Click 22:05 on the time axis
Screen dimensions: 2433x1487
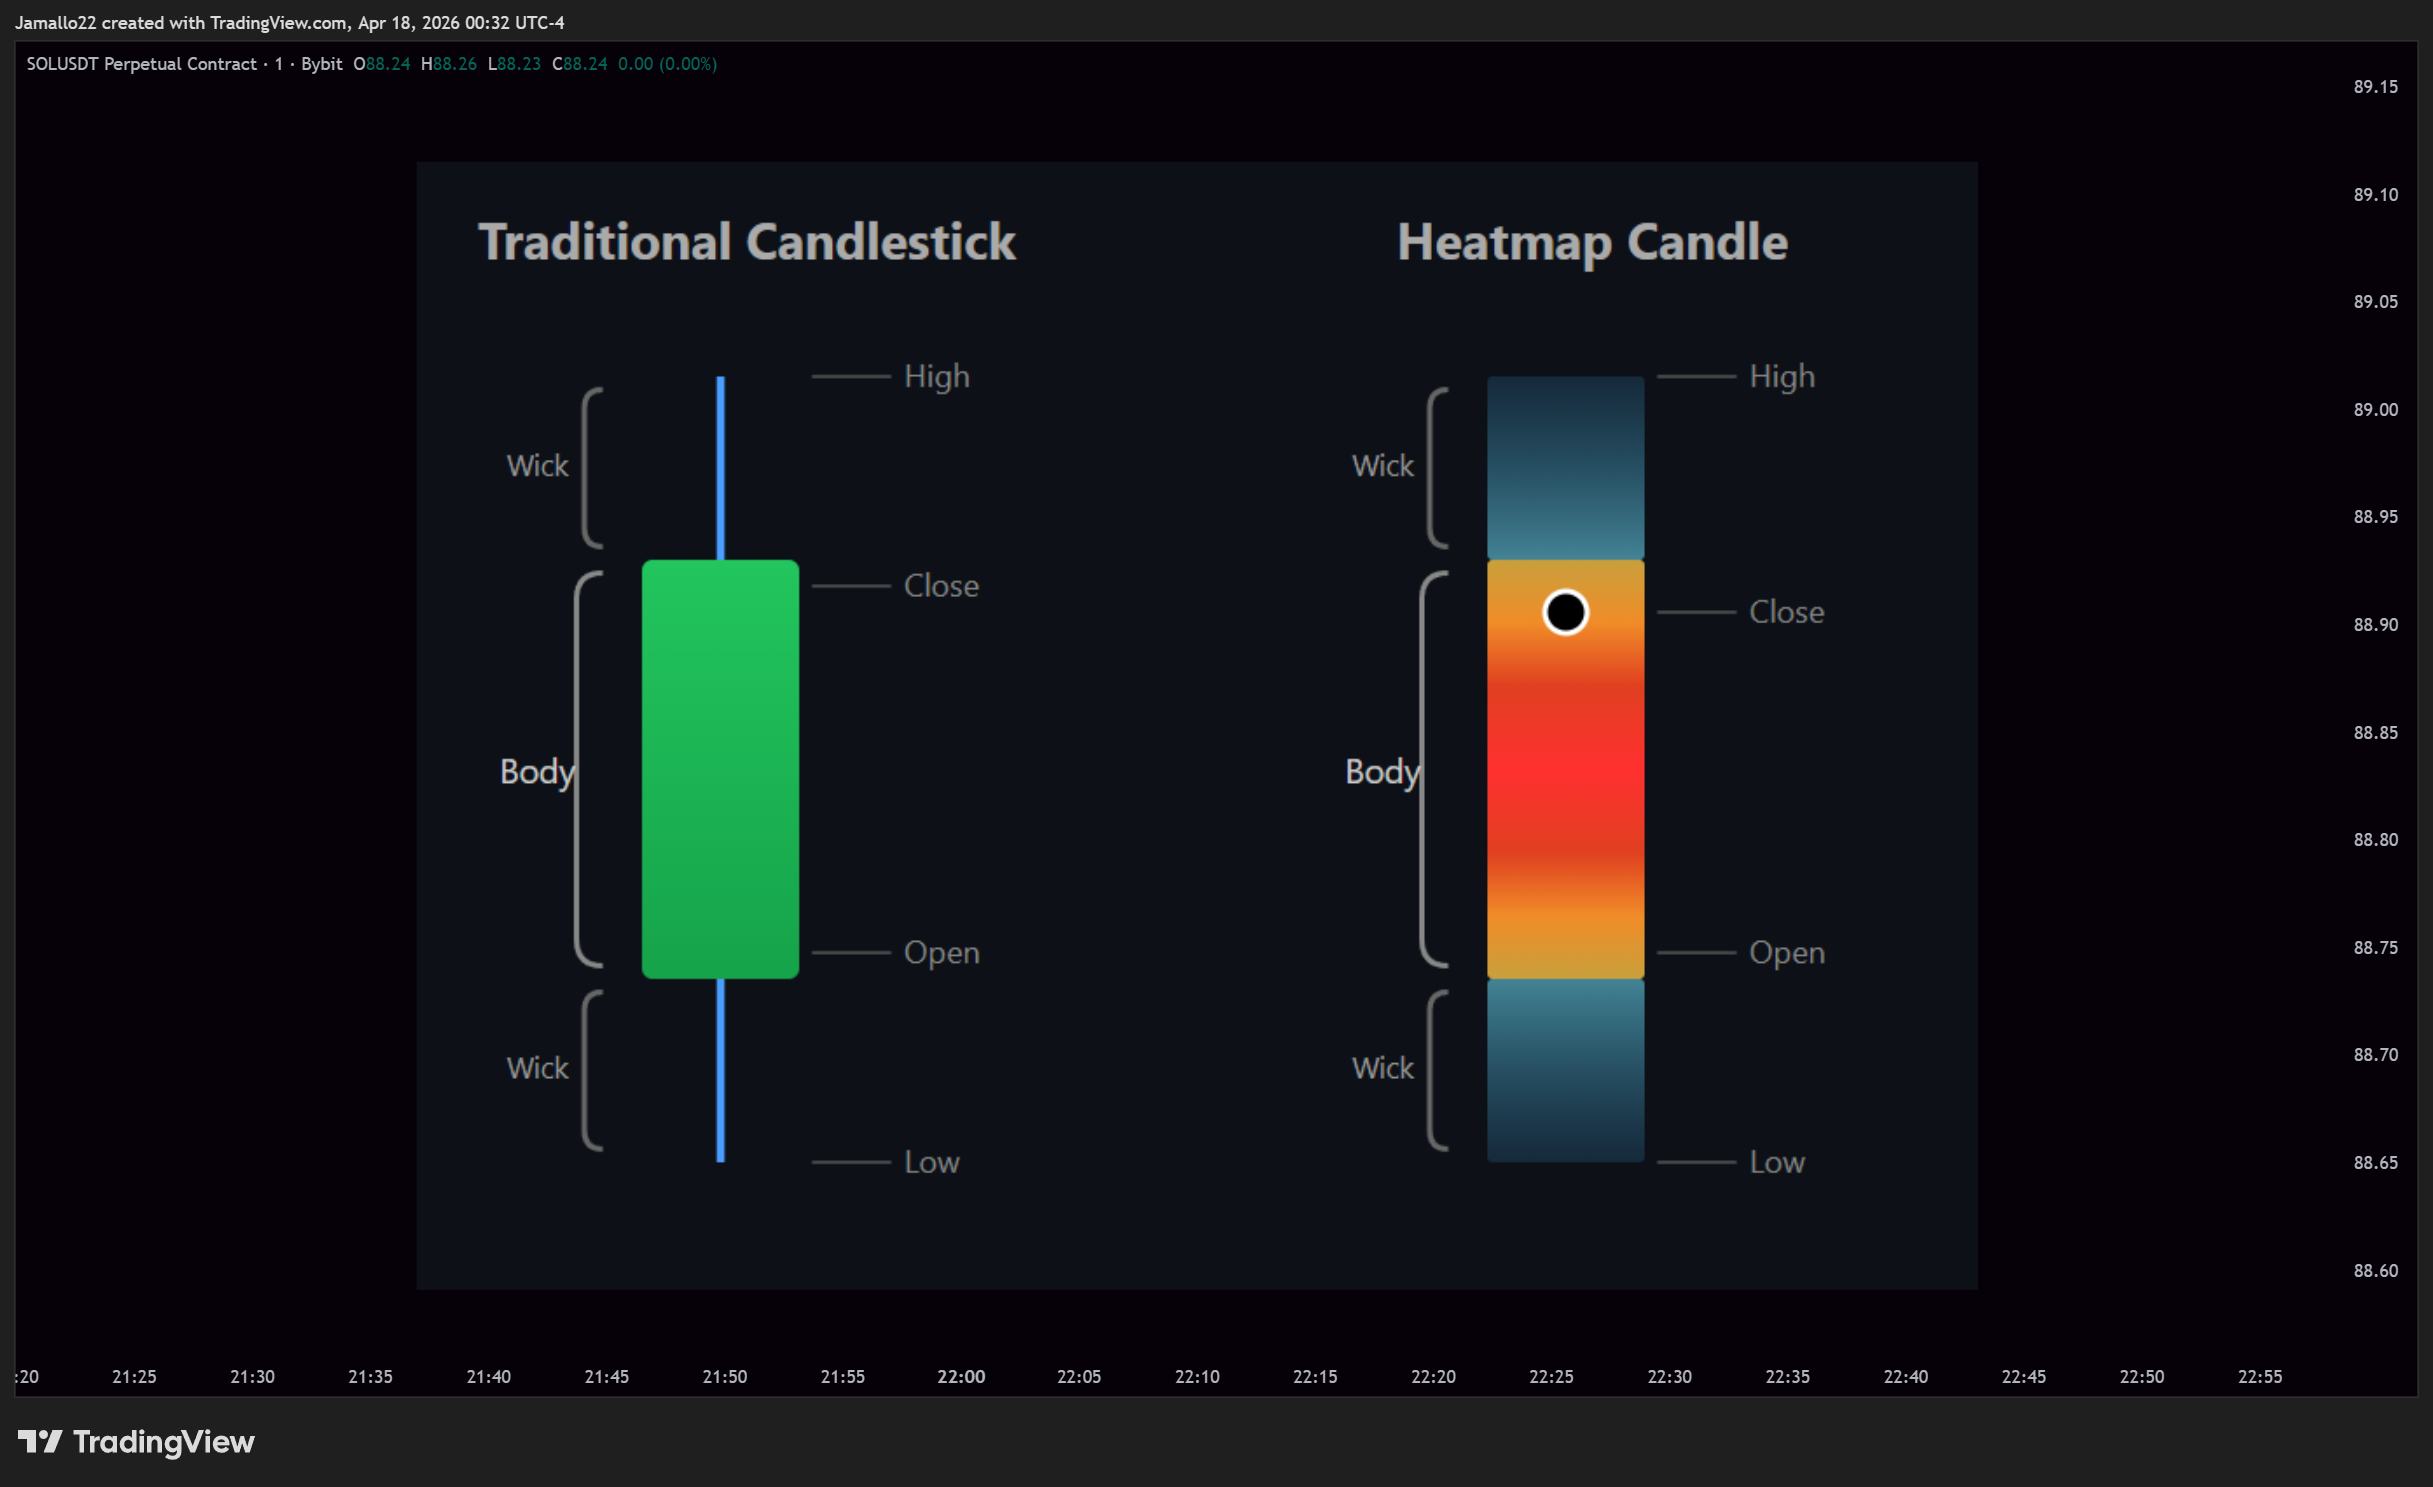tap(1079, 1377)
